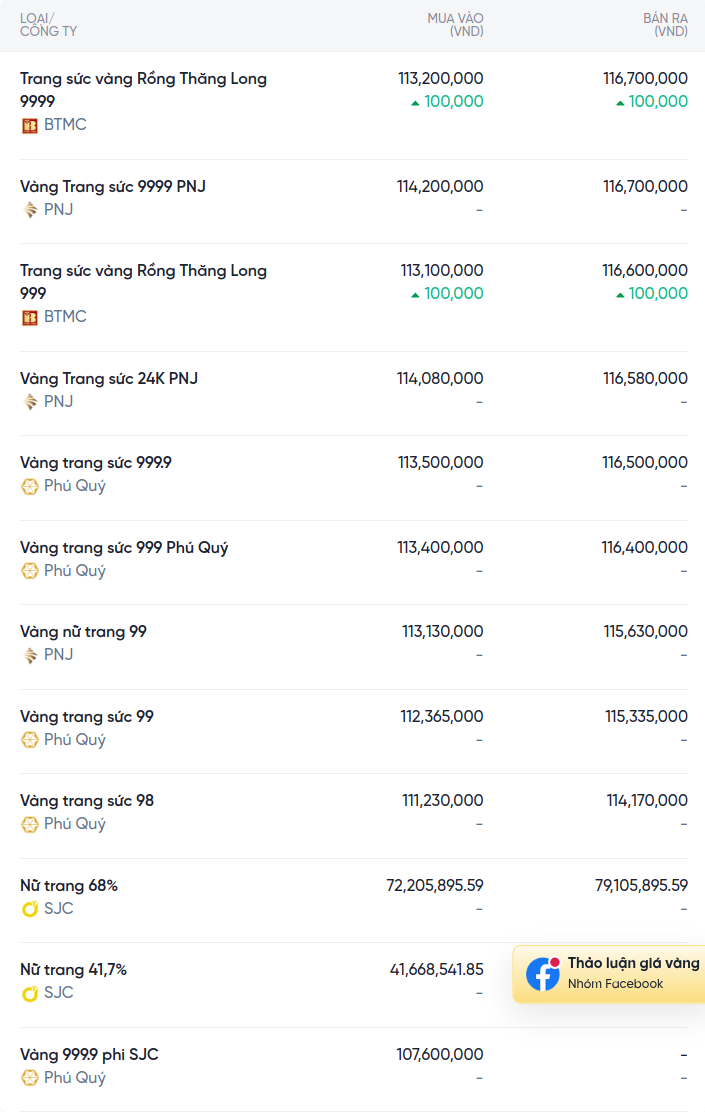This screenshot has width=705, height=1112.
Task: Click Phú Quý logo under Vàng trang sức 999.9
Action: [x=29, y=486]
